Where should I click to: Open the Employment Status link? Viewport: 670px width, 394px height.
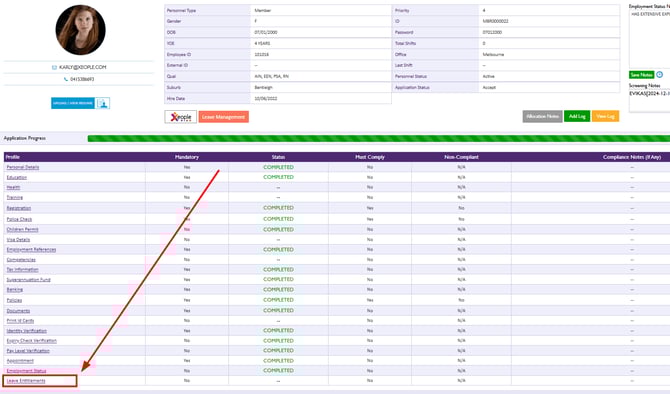click(26, 371)
